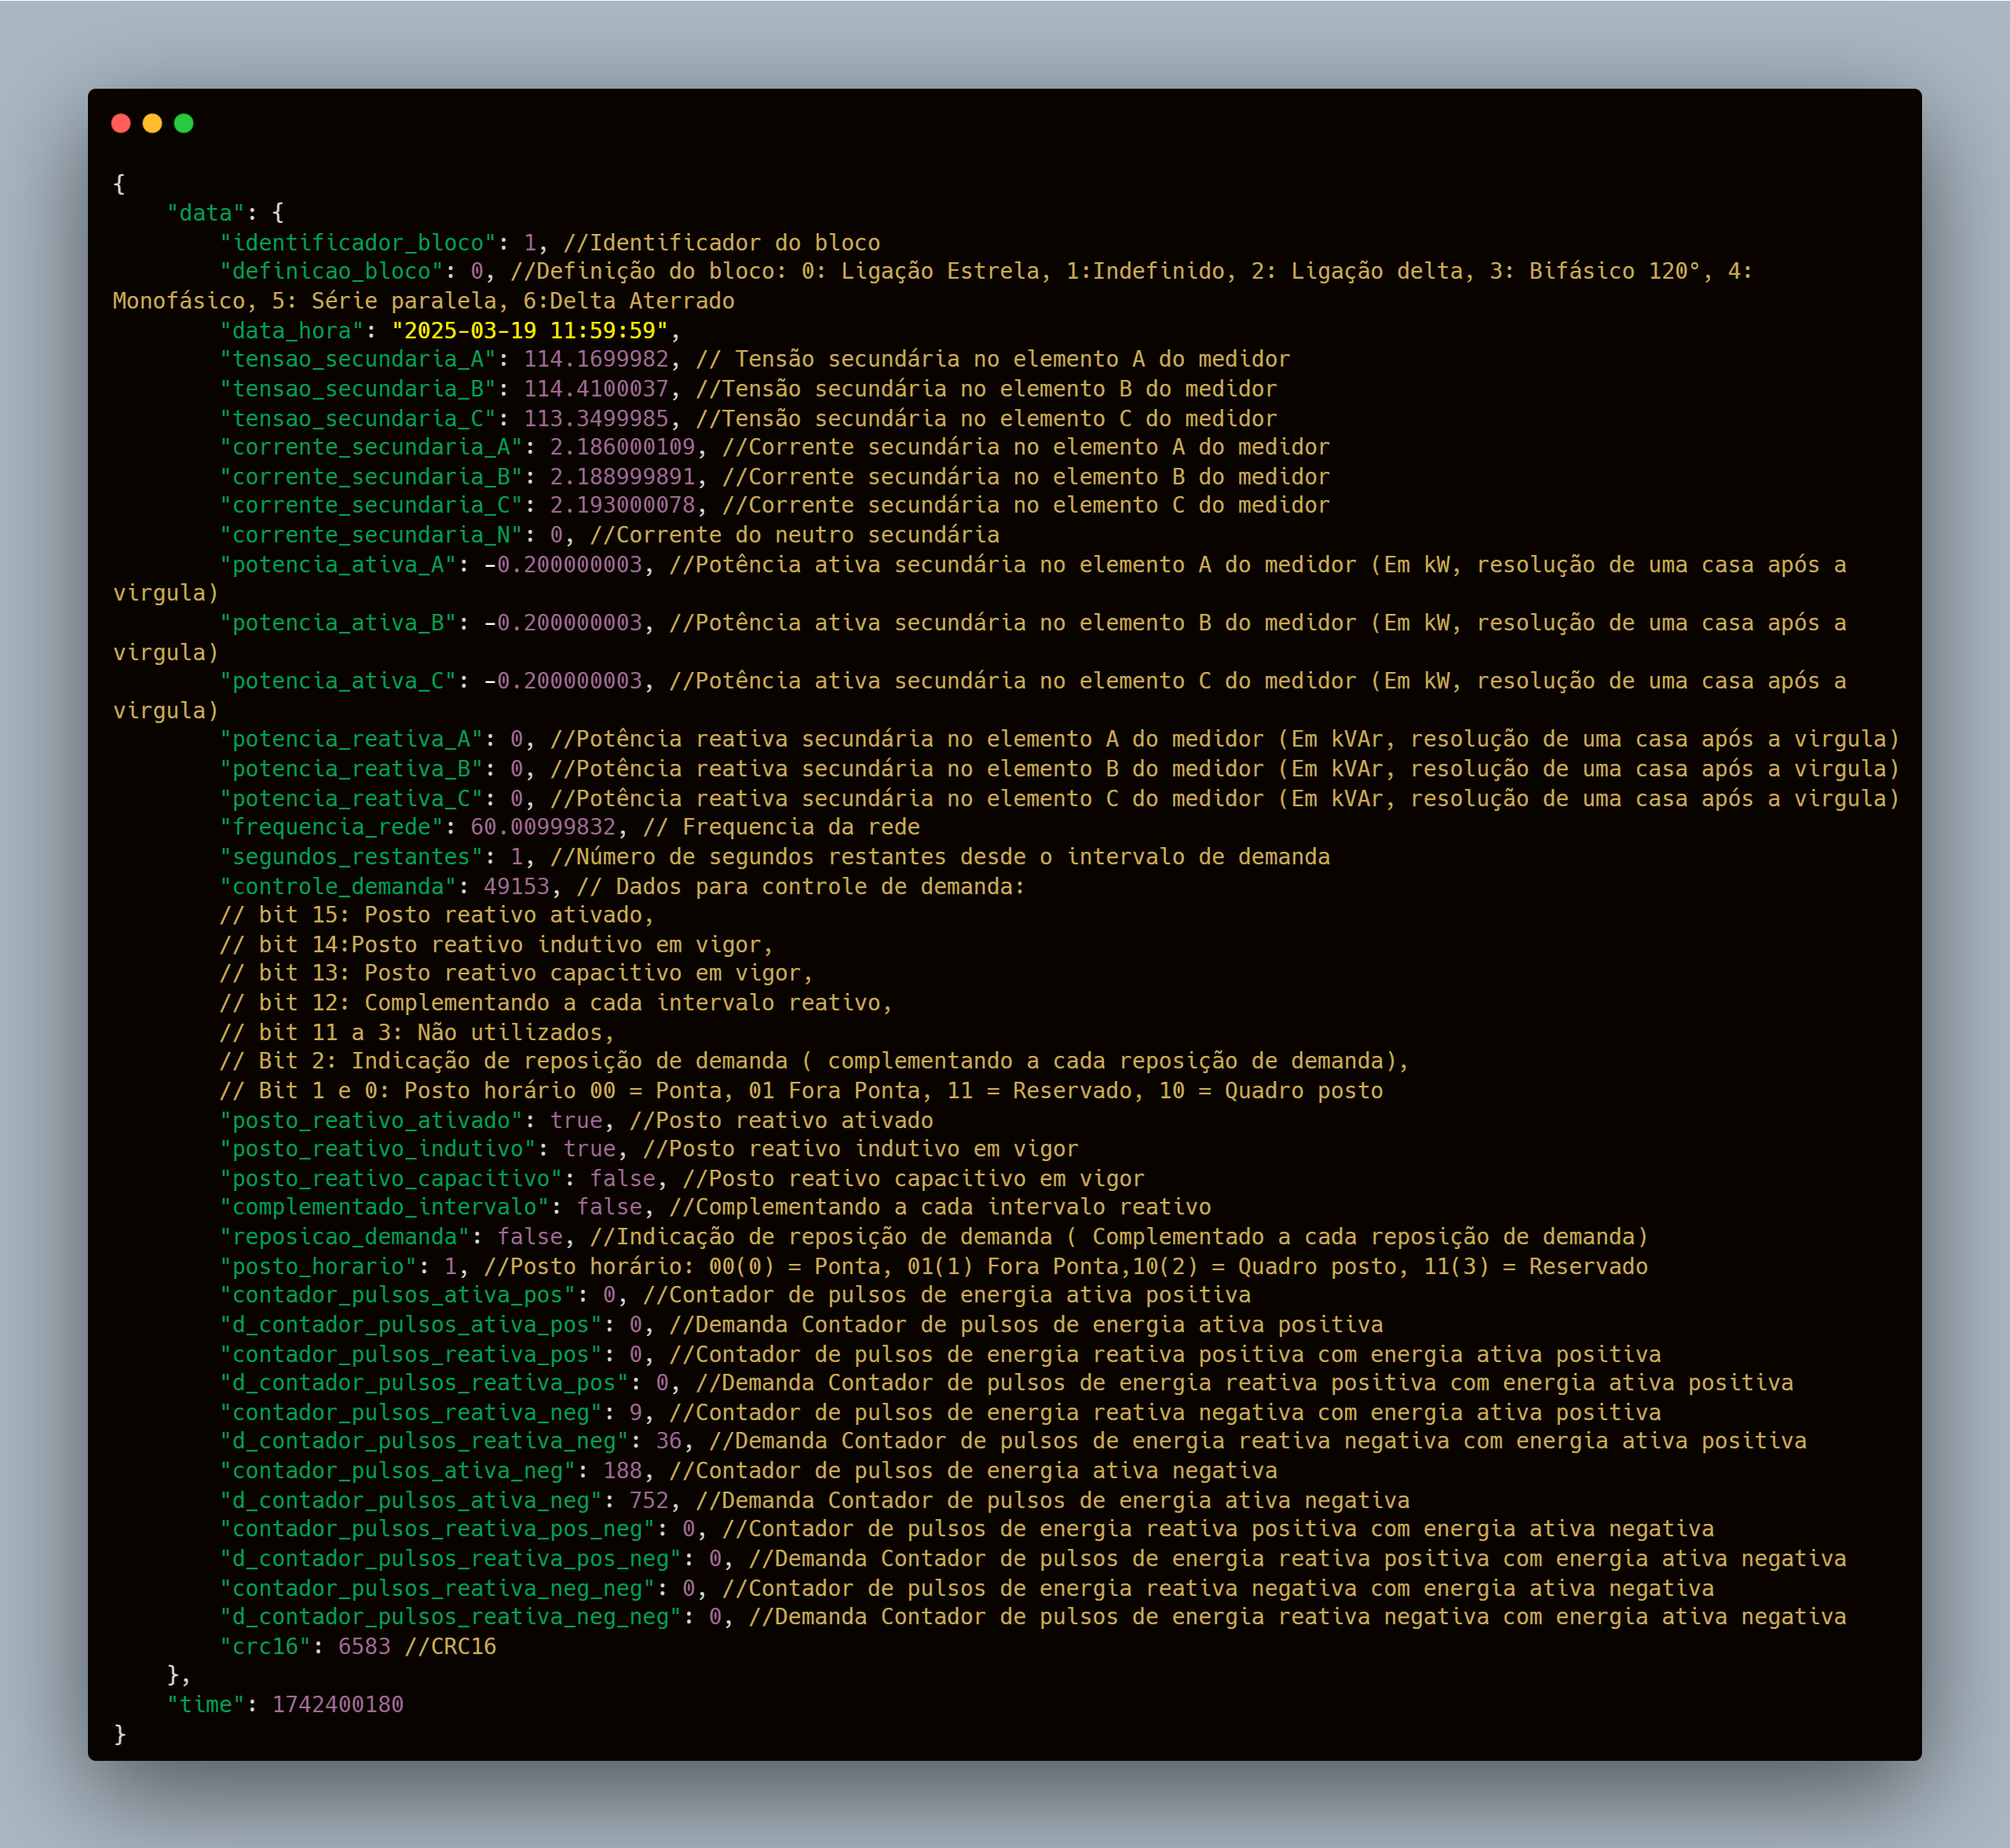The height and width of the screenshot is (1848, 2010).
Task: Click the "time" key
Action: coord(206,1705)
